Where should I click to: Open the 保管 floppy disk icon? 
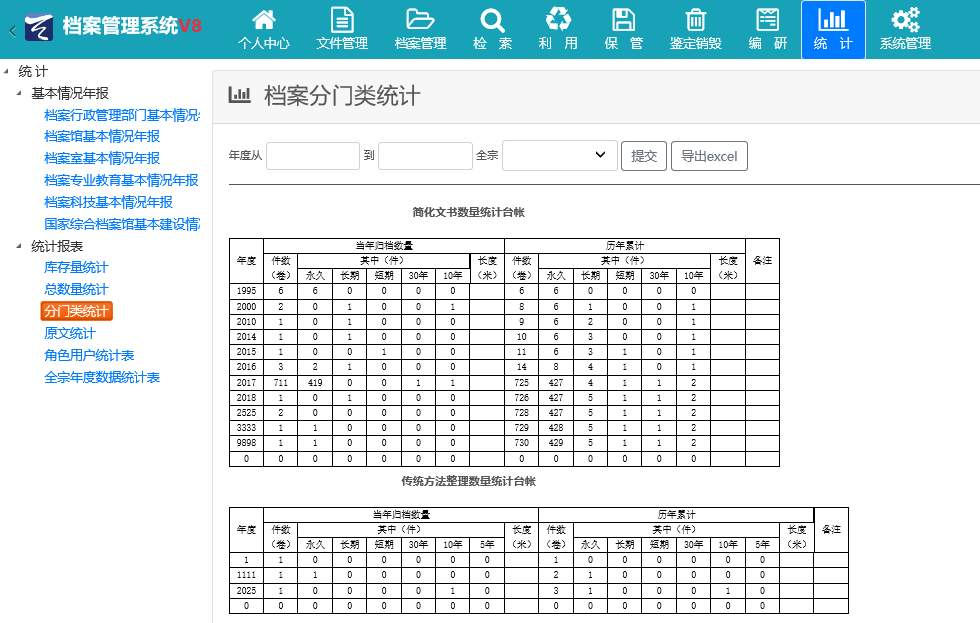(x=624, y=21)
